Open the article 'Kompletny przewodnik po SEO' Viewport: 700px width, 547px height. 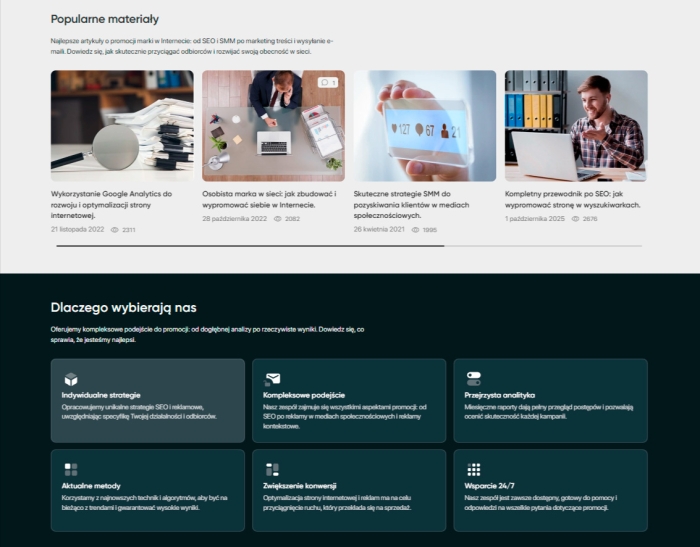tap(572, 199)
